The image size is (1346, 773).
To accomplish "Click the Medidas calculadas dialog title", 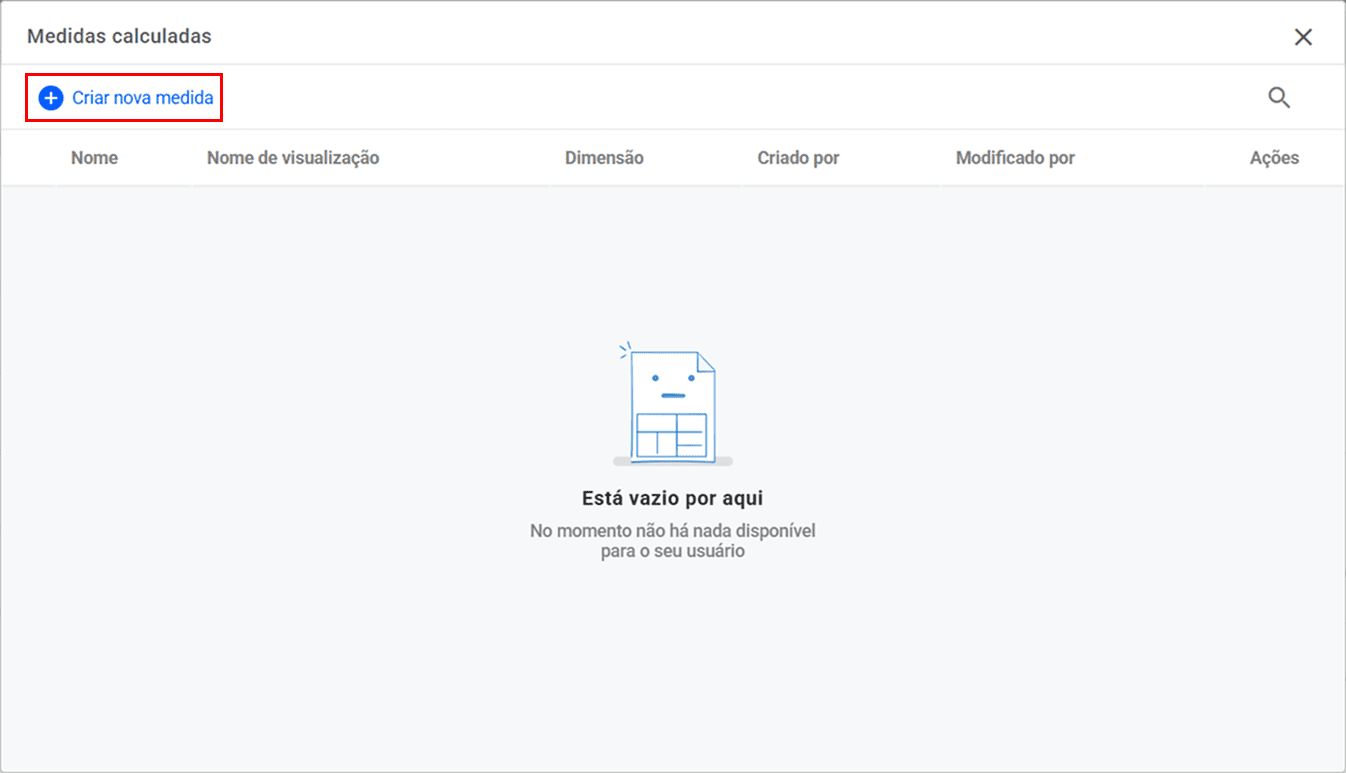I will coord(119,37).
